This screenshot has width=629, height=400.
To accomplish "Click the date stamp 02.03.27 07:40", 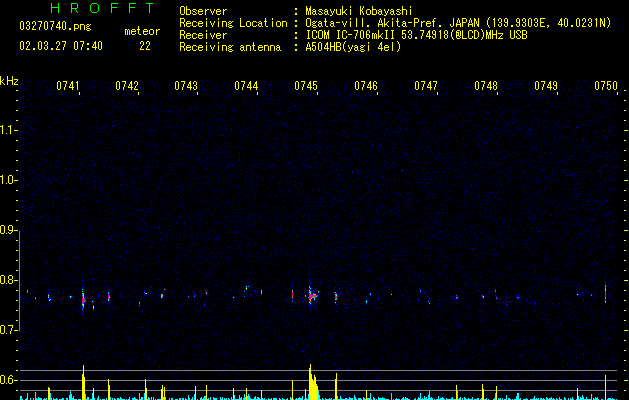I will coord(61,46).
